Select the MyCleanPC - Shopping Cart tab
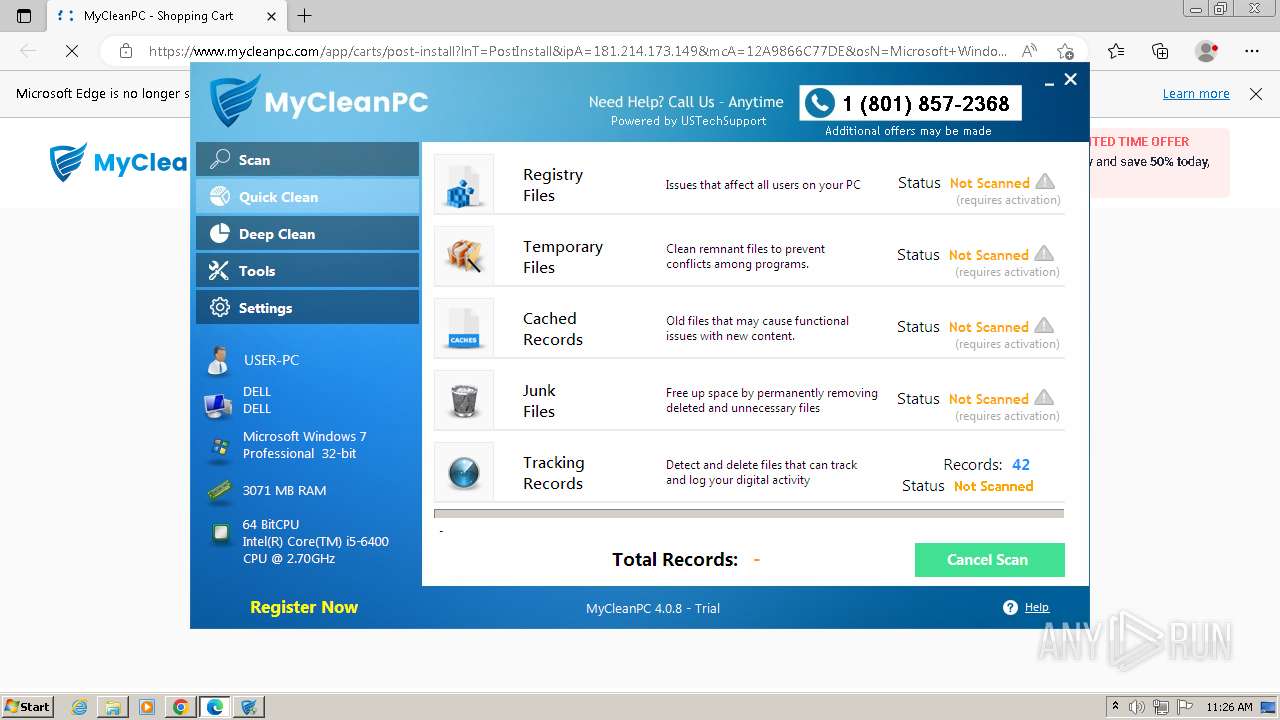This screenshot has width=1280, height=720. tap(167, 16)
